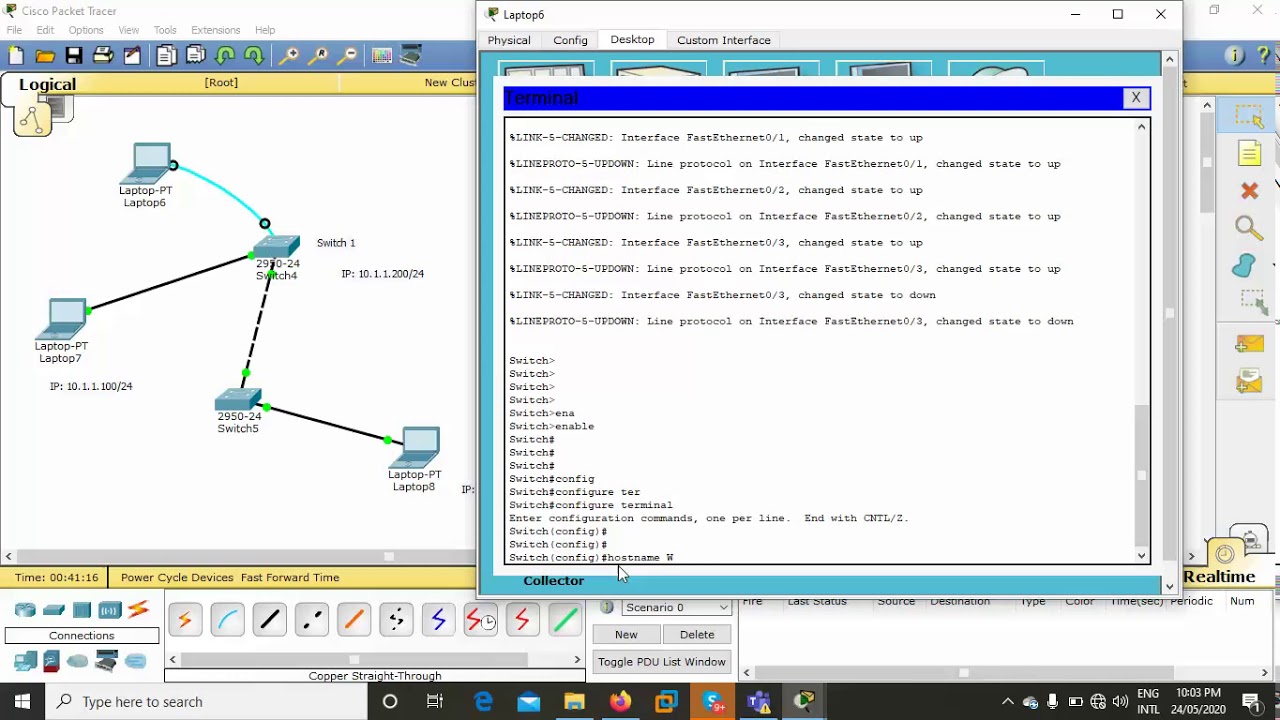Open the Wireless Devices category
The width and height of the screenshot is (1280, 720).
click(x=109, y=610)
